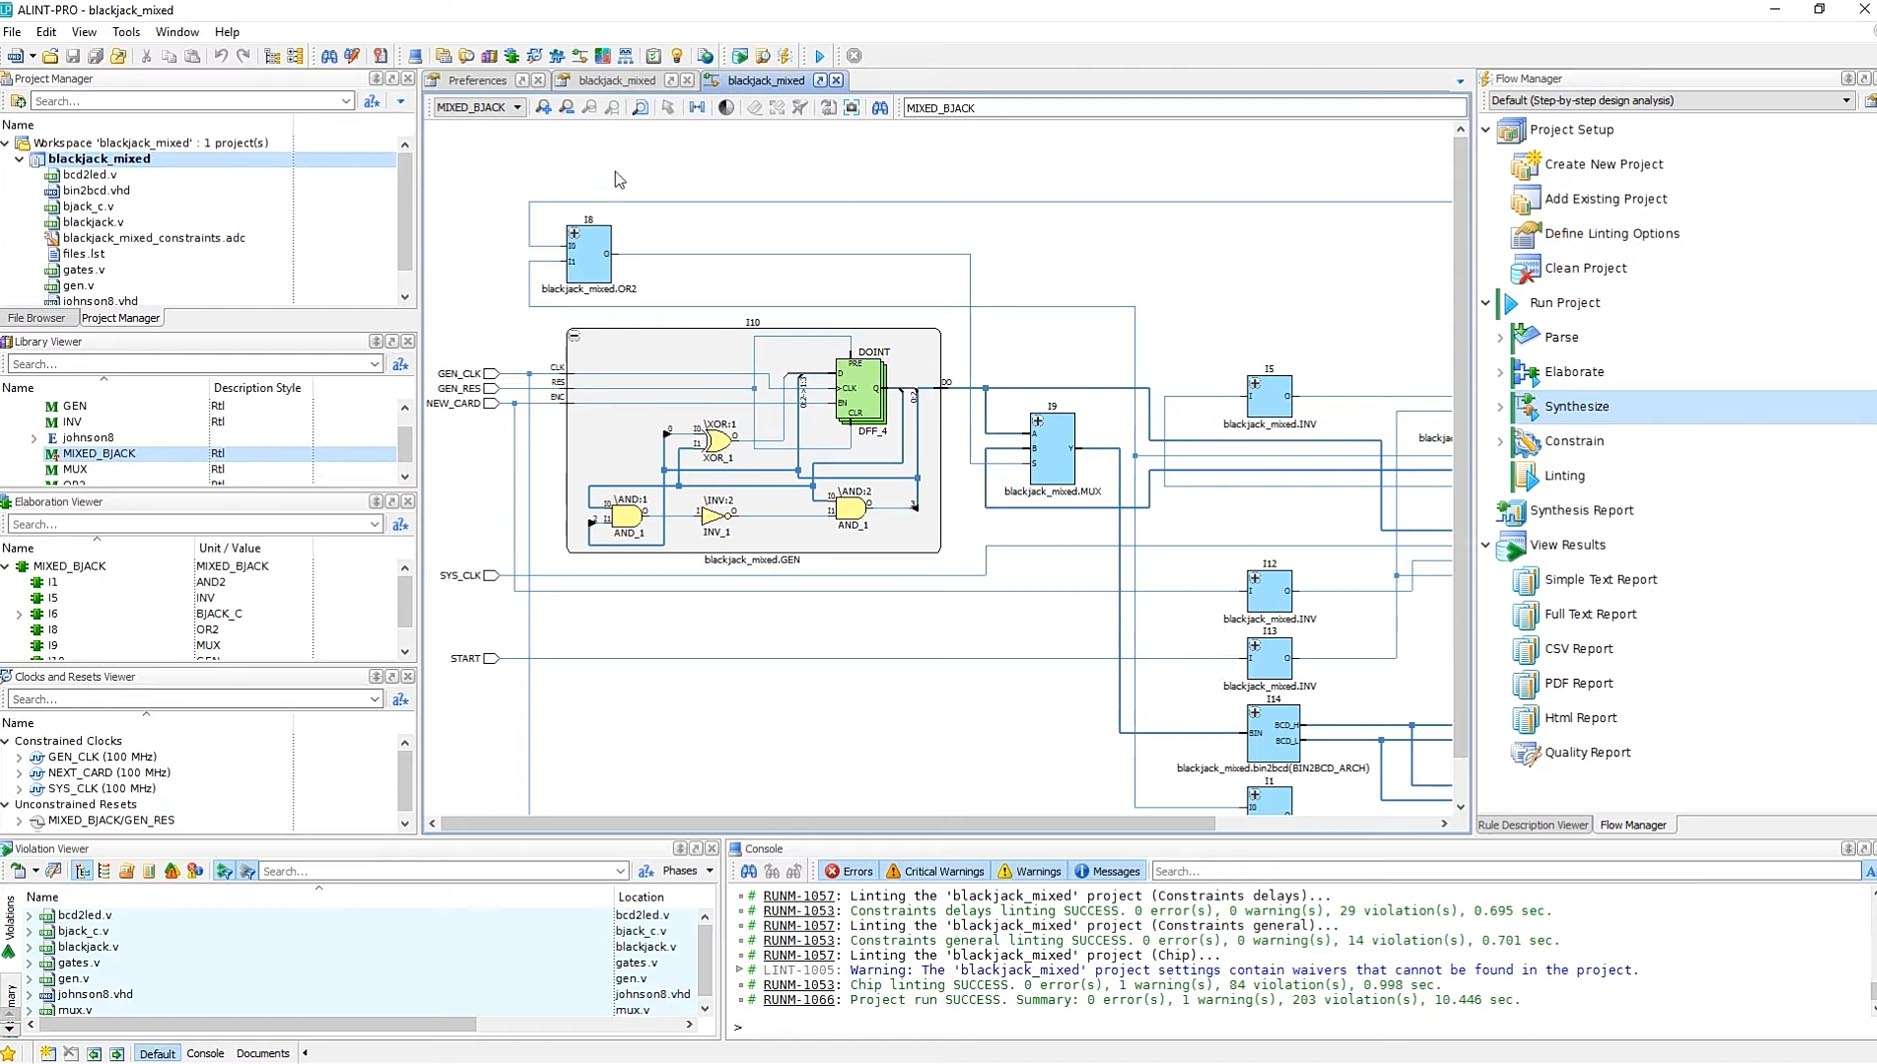Toggle the Errors filter in Console
This screenshot has height=1064, width=1877.
tap(848, 871)
